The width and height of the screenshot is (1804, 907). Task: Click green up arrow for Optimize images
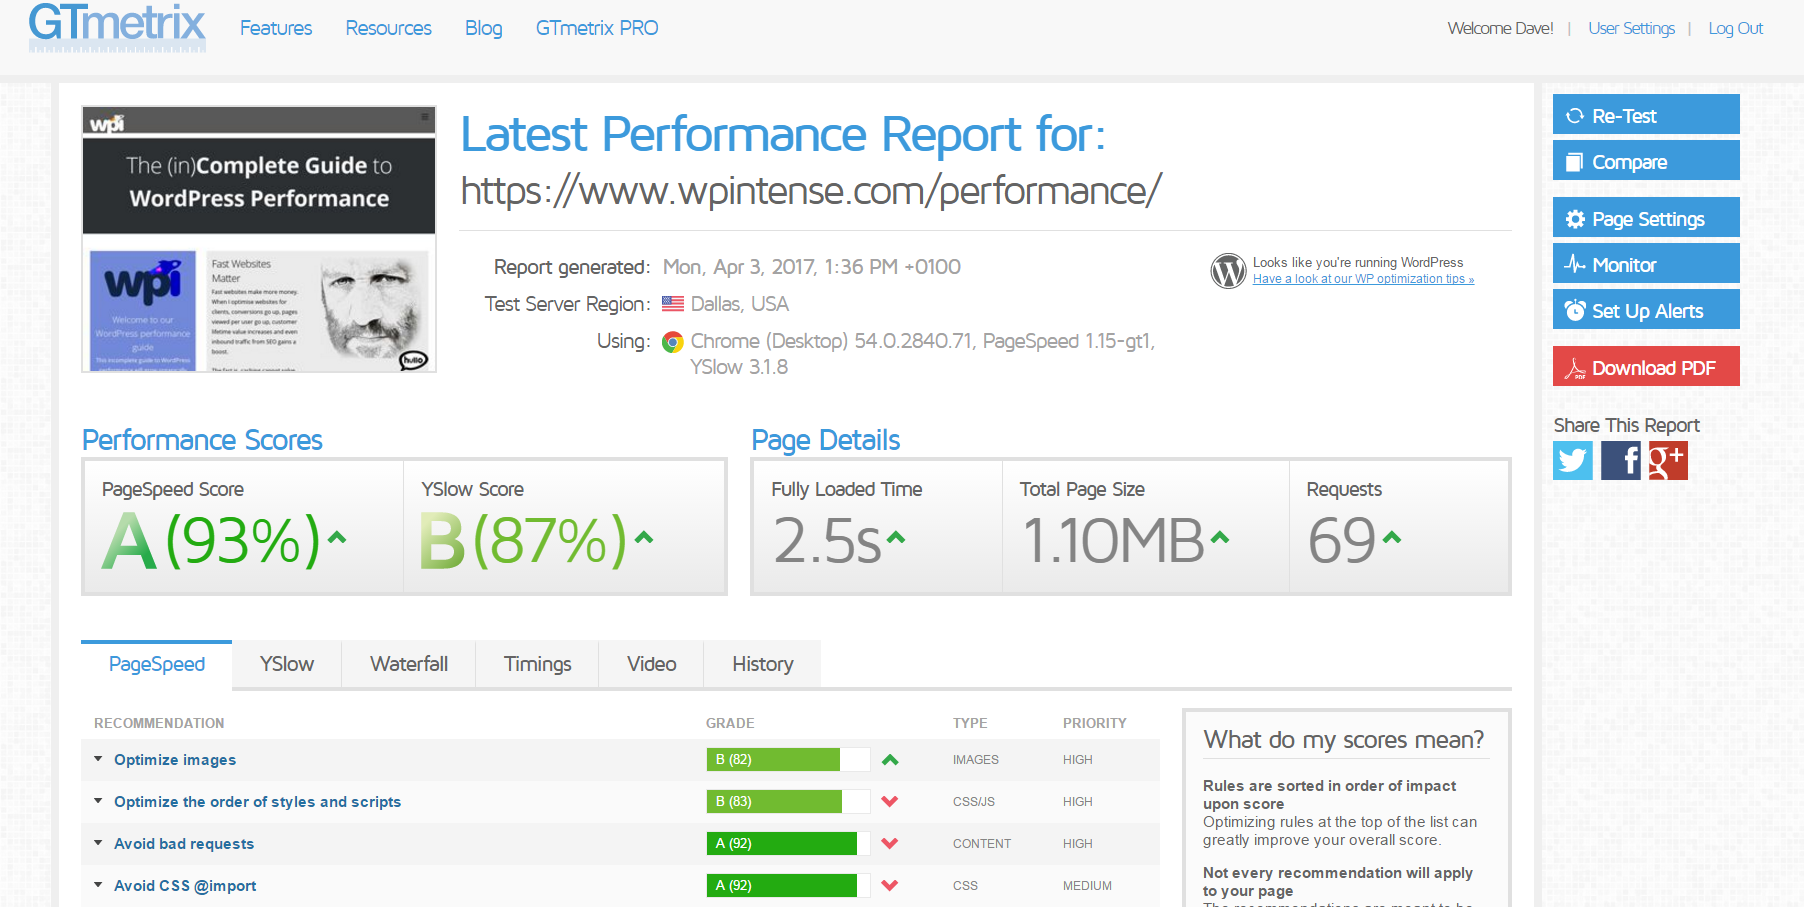coord(890,760)
